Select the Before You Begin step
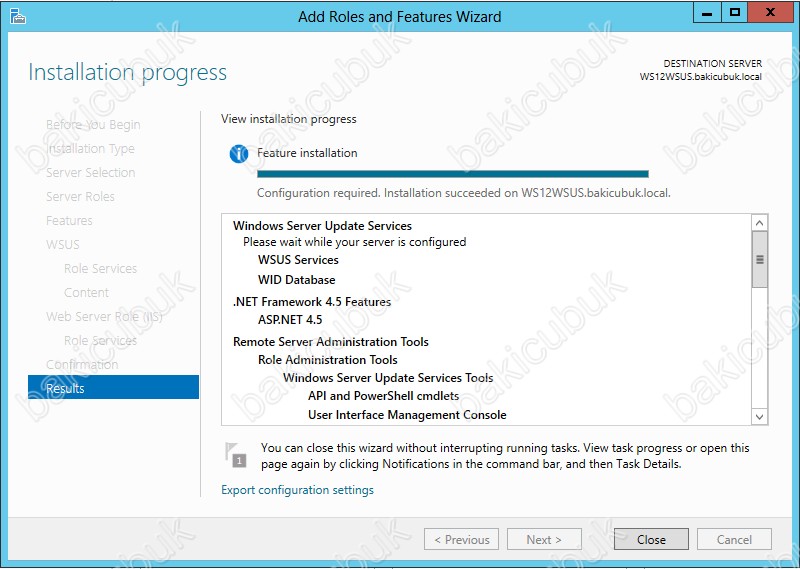Viewport: 800px width, 569px height. point(93,125)
